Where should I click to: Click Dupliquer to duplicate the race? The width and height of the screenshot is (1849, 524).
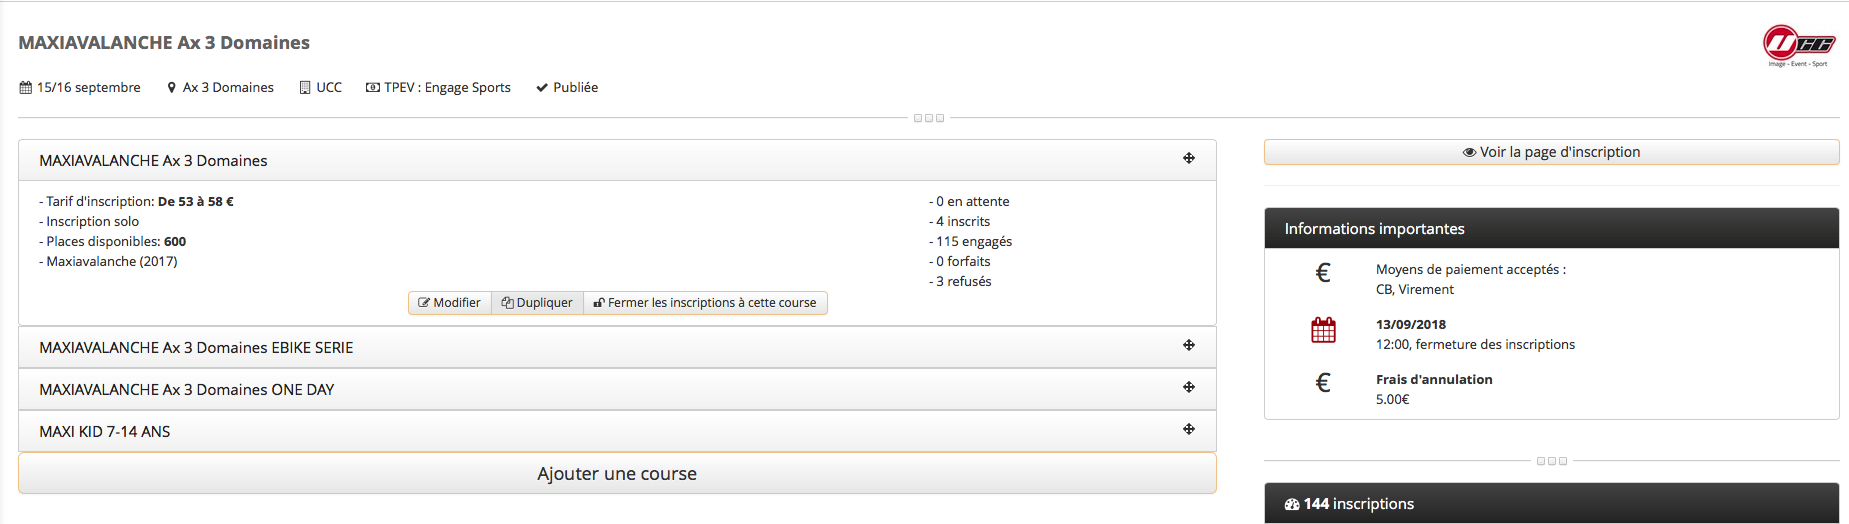537,303
